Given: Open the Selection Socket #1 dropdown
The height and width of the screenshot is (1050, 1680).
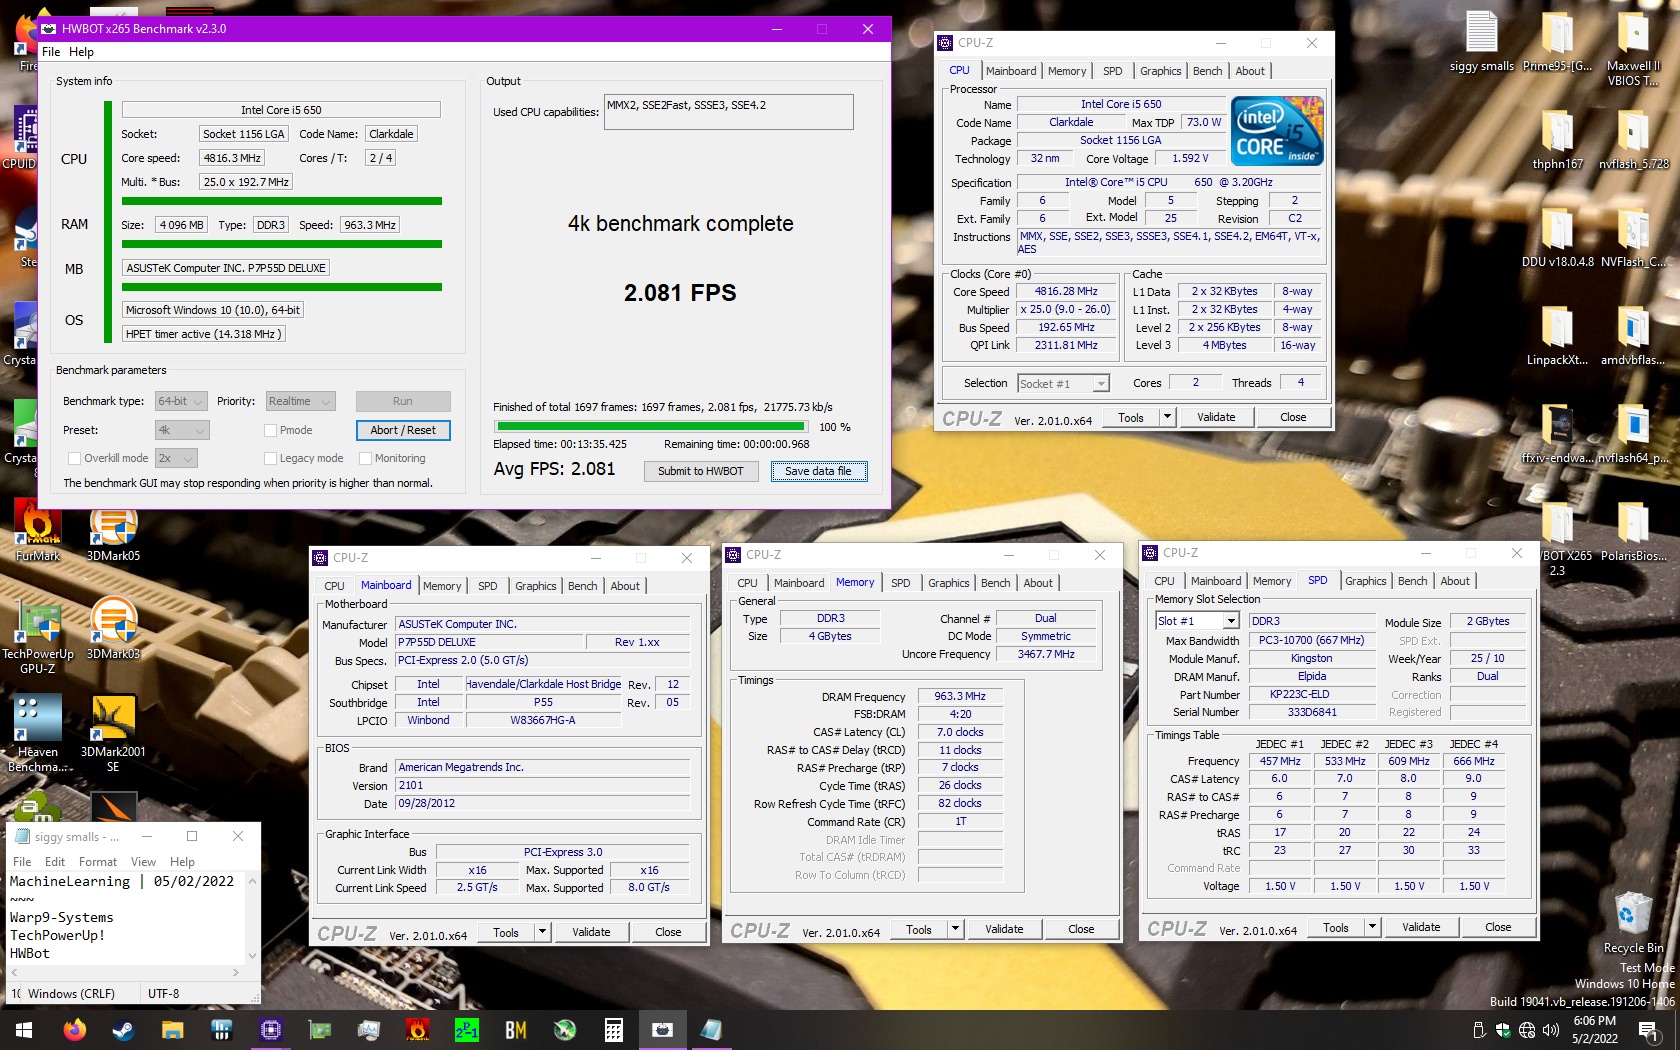Looking at the screenshot, I should point(1063,383).
